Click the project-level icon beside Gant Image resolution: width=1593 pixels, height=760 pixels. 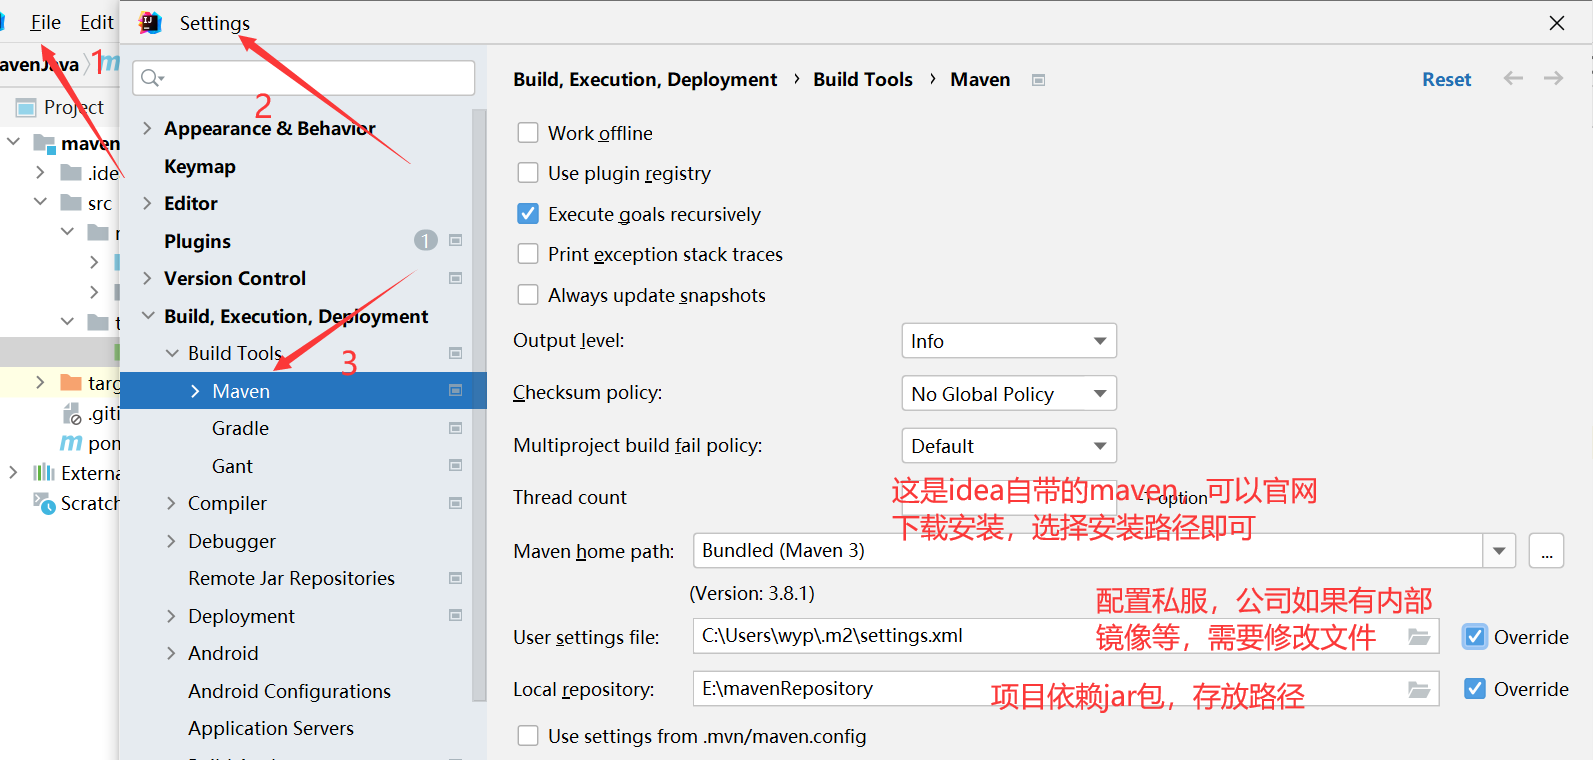click(x=456, y=465)
